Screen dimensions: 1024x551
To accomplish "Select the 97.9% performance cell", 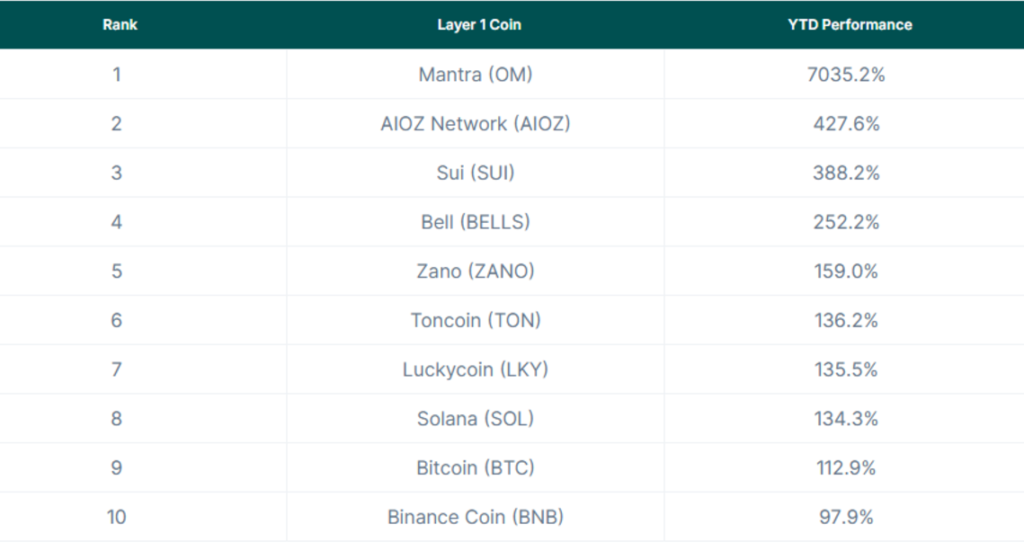I will click(x=846, y=517).
